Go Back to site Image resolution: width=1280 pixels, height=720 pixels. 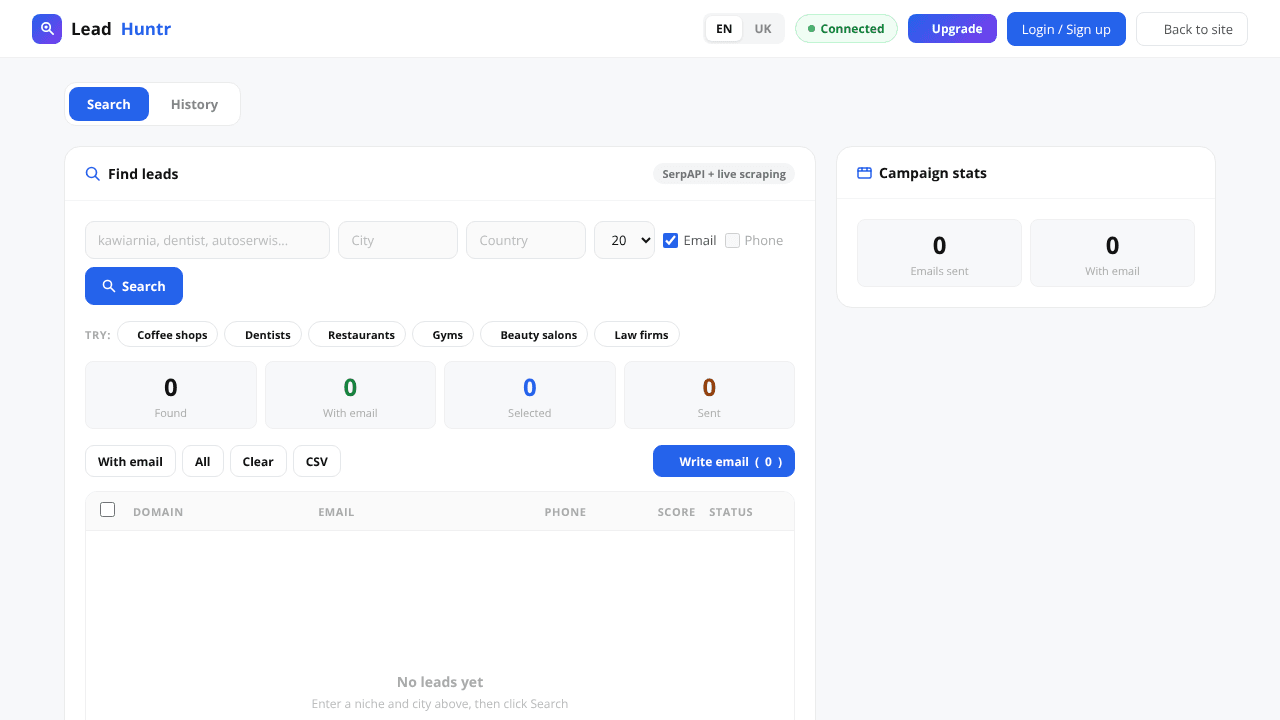[1192, 29]
